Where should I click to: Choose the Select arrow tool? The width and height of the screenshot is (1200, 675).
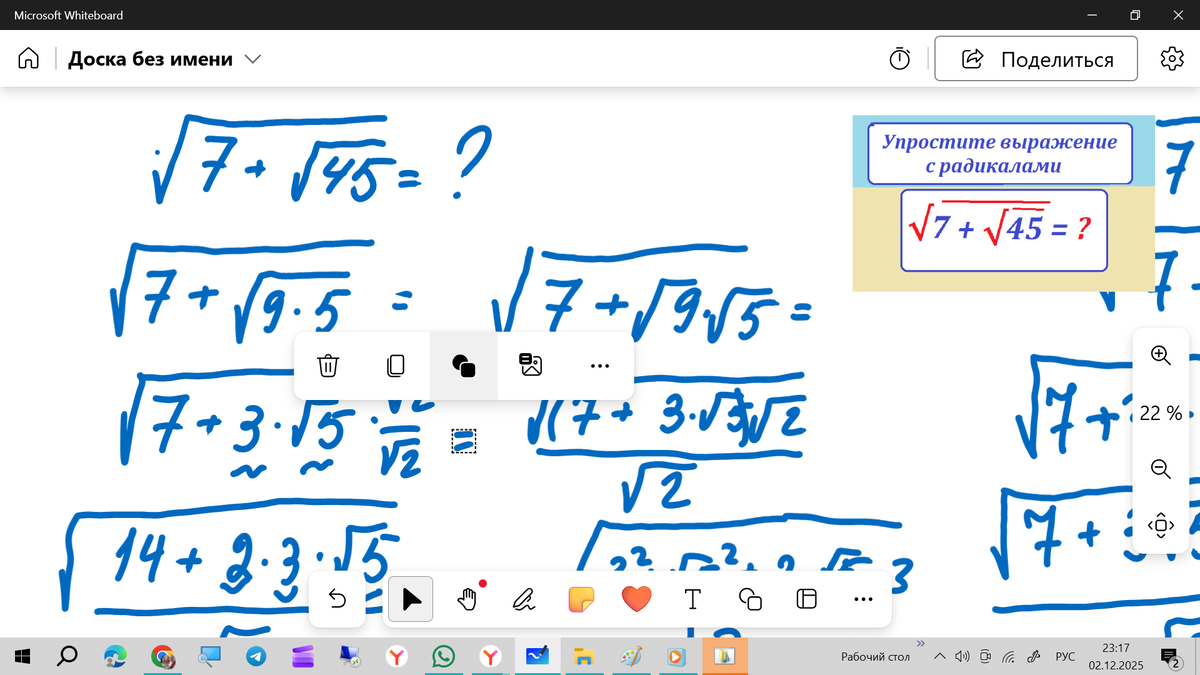(x=411, y=599)
